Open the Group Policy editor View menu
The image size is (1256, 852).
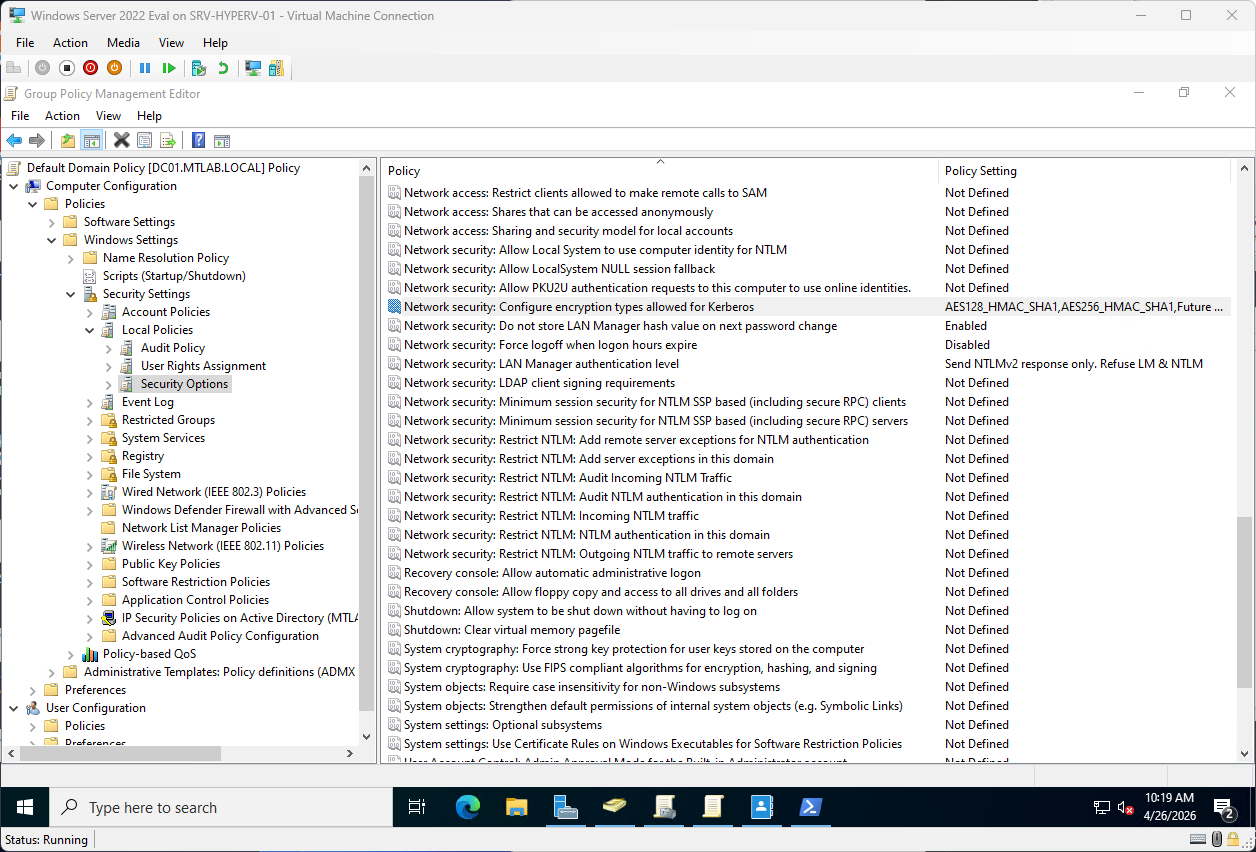[108, 116]
